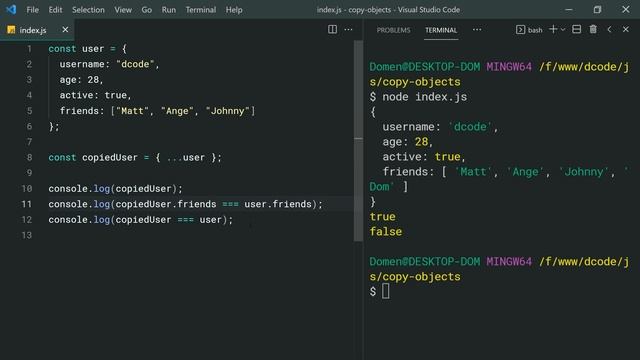Click the 'copiedUser' declaration on line 8

point(110,158)
